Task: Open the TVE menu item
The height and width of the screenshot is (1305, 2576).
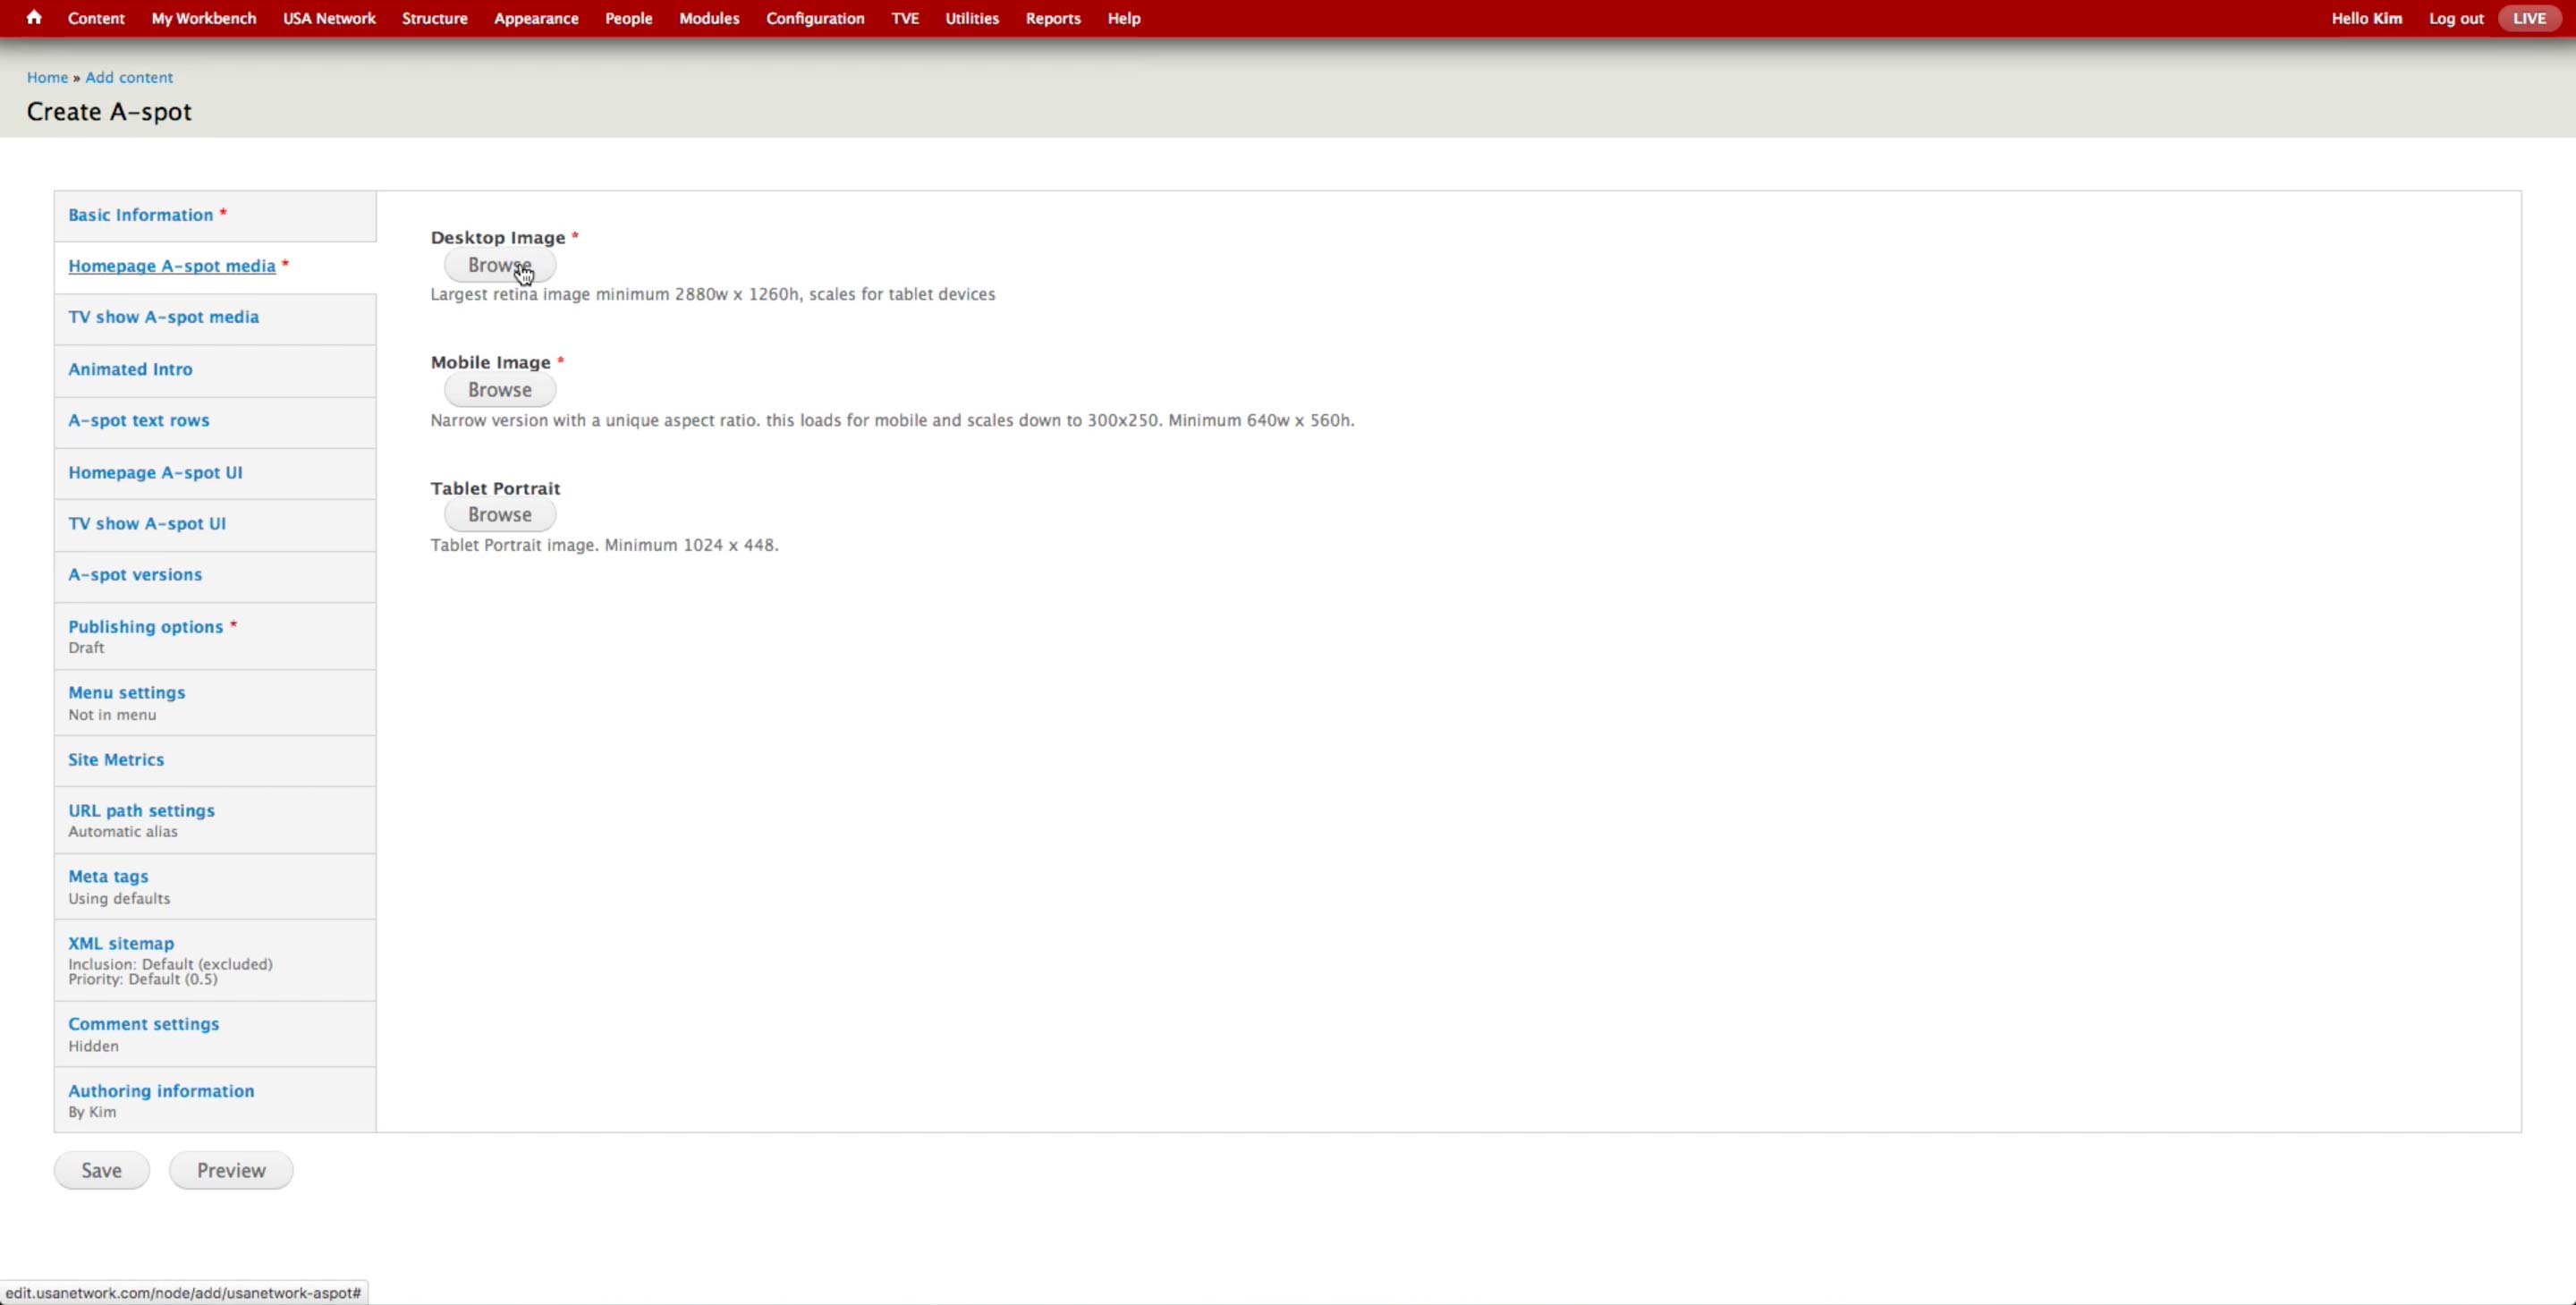Action: [904, 18]
